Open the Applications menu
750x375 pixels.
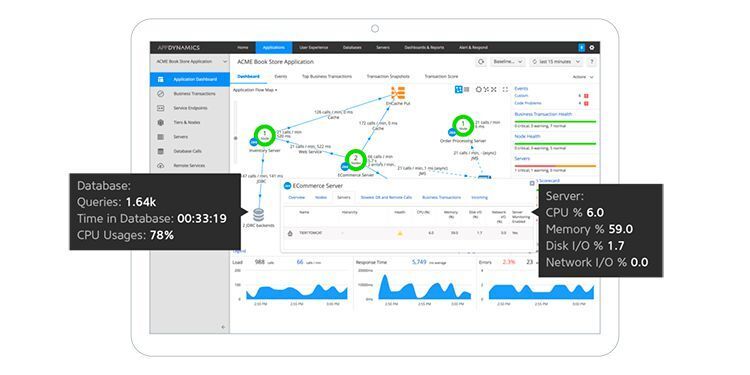click(x=274, y=47)
